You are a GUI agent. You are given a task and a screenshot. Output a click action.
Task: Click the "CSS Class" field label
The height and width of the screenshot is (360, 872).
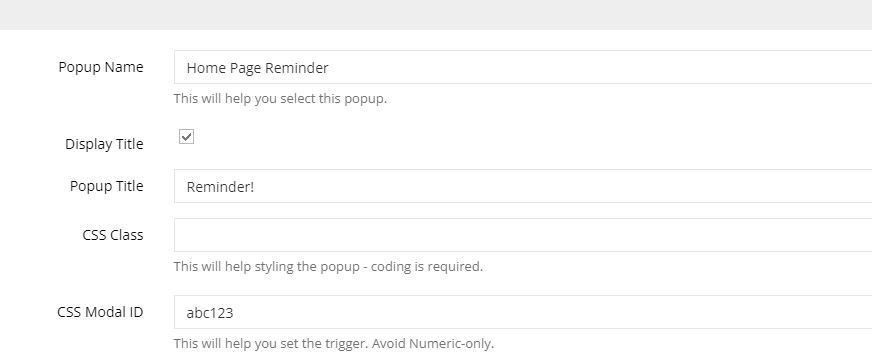113,235
